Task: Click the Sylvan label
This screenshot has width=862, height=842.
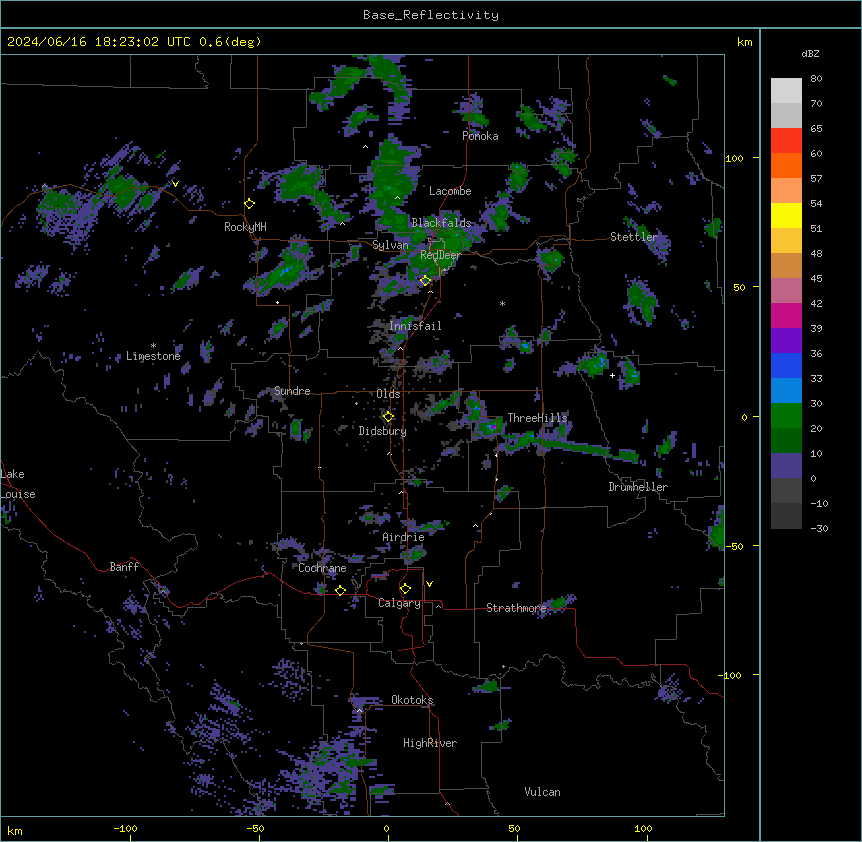Action: [390, 245]
